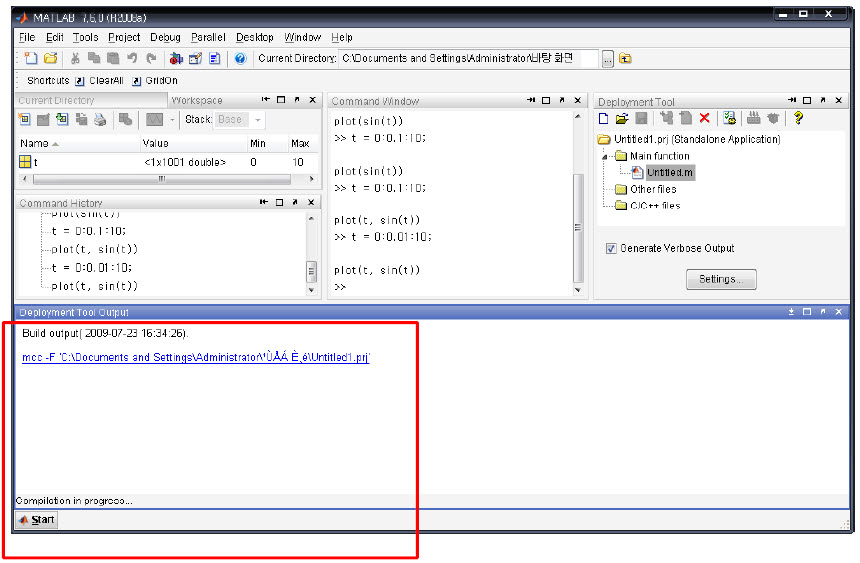This screenshot has width=860, height=563.
Task: Select 't = 0:0.01:10;' in Command History
Action: point(92,268)
